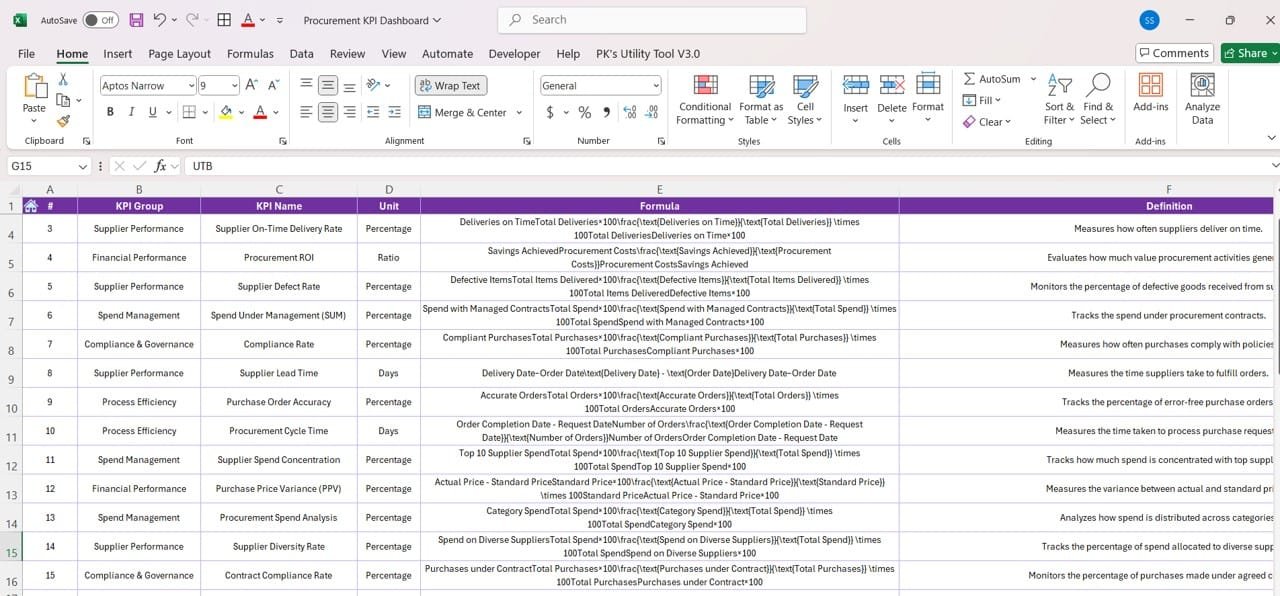The width and height of the screenshot is (1280, 596).
Task: Click the Delete cells icon
Action: pos(891,86)
